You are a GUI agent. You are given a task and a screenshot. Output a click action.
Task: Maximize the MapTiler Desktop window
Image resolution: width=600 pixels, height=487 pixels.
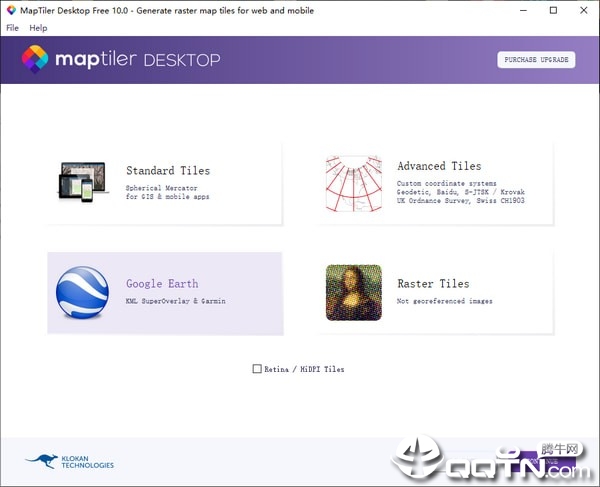tap(553, 10)
